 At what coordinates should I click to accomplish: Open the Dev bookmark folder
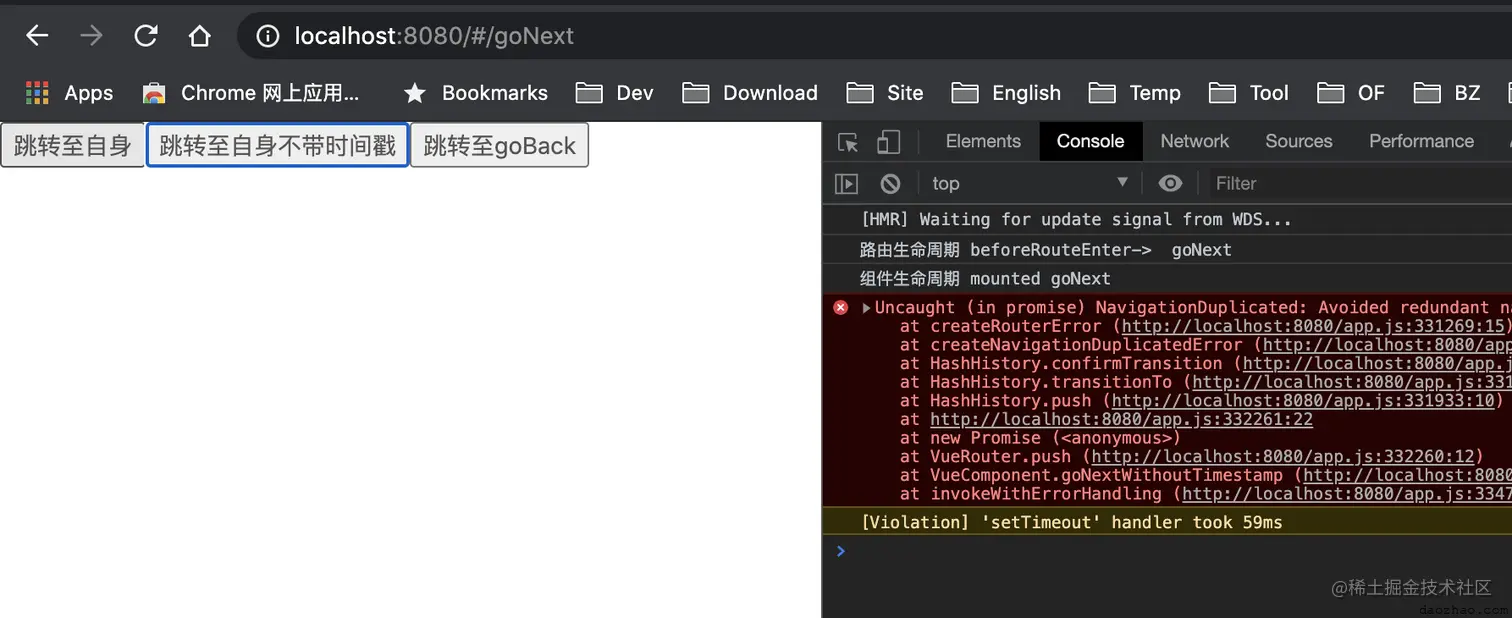point(615,93)
